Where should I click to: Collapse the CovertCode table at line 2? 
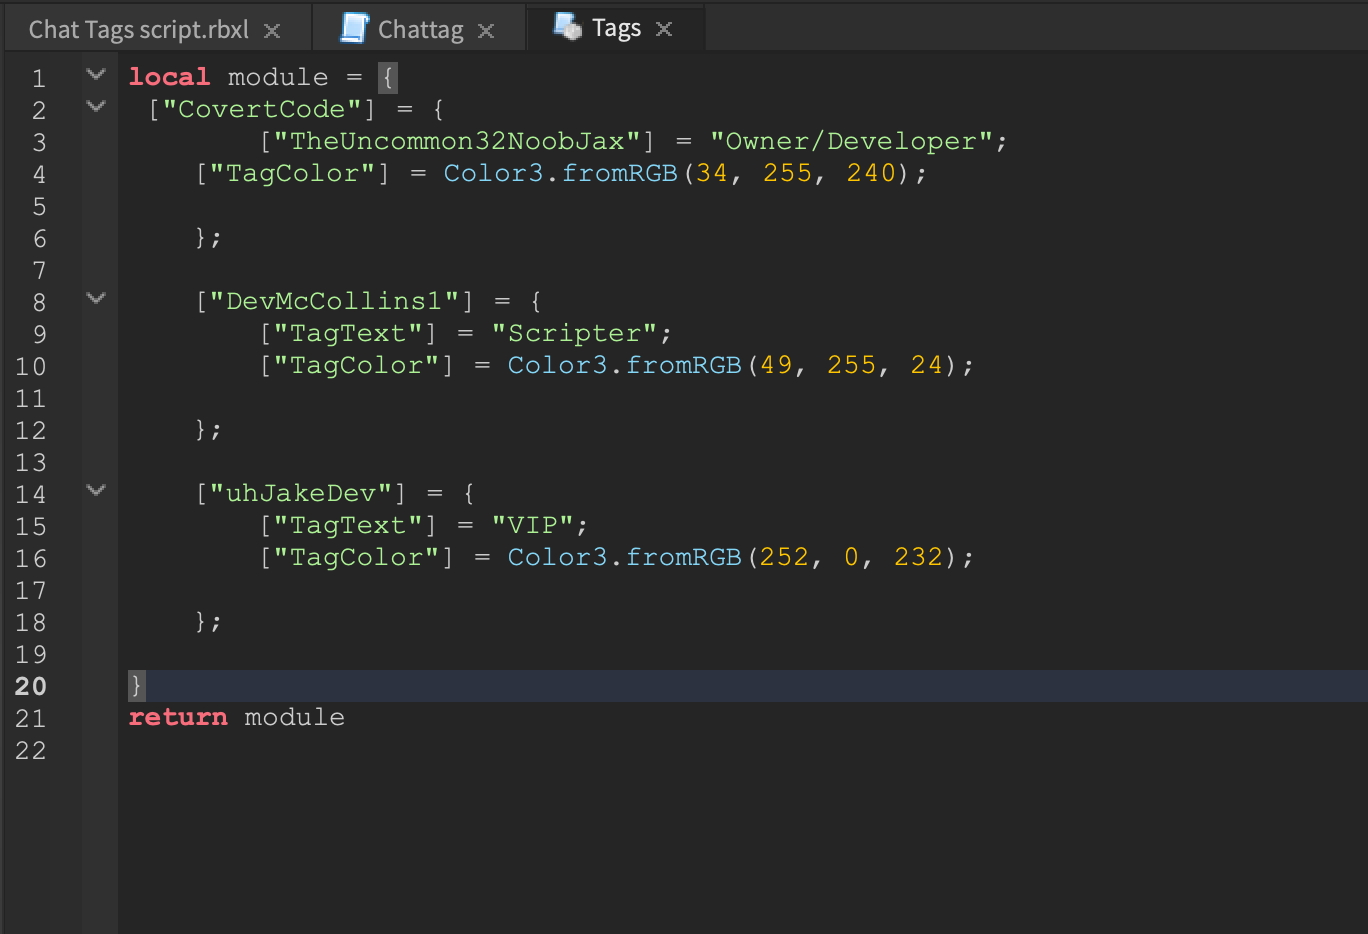[95, 105]
